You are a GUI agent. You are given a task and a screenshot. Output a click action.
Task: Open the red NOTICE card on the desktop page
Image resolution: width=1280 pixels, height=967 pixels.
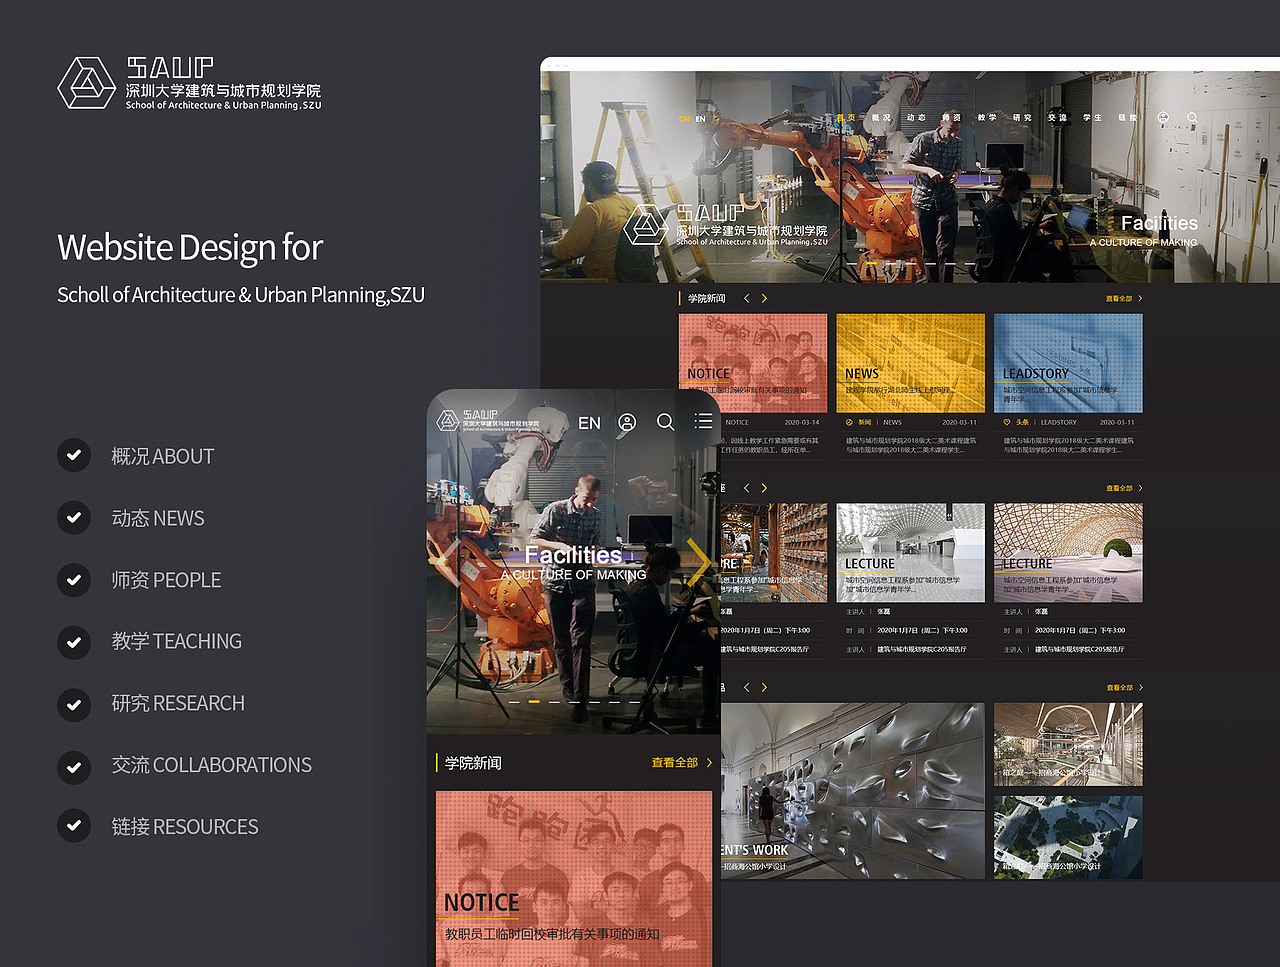click(753, 363)
